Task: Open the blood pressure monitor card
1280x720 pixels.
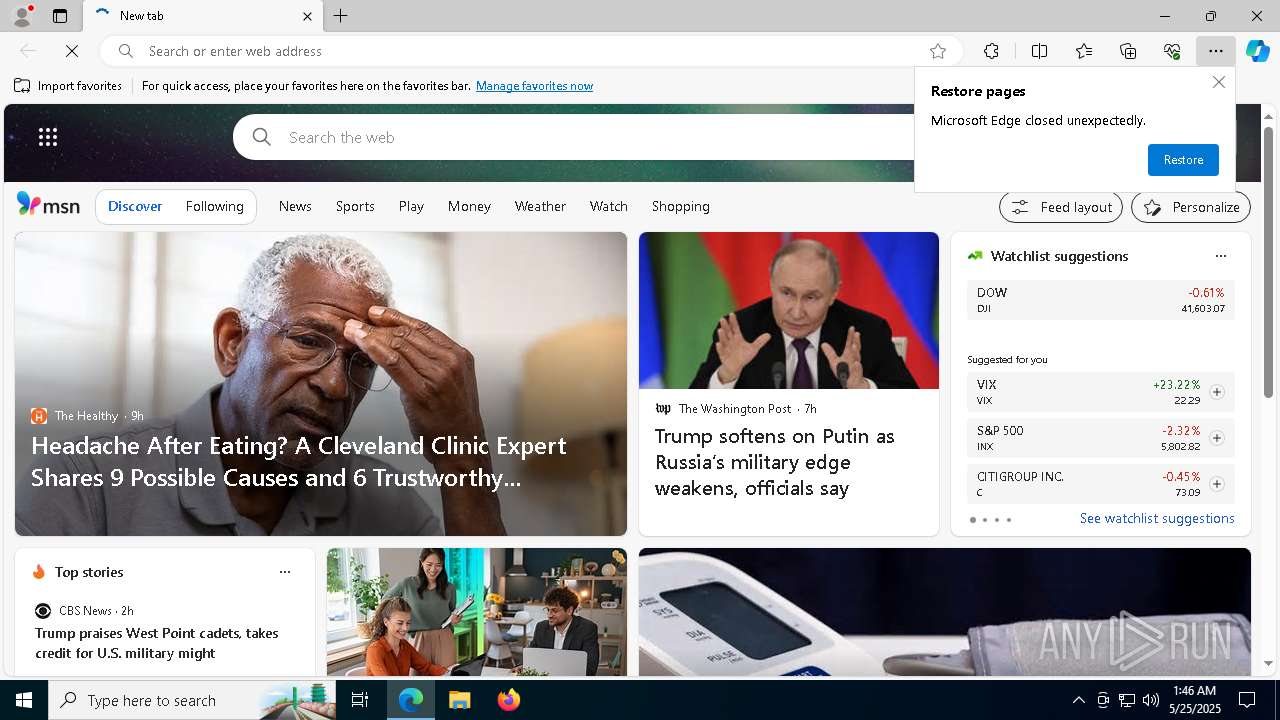Action: tap(944, 612)
